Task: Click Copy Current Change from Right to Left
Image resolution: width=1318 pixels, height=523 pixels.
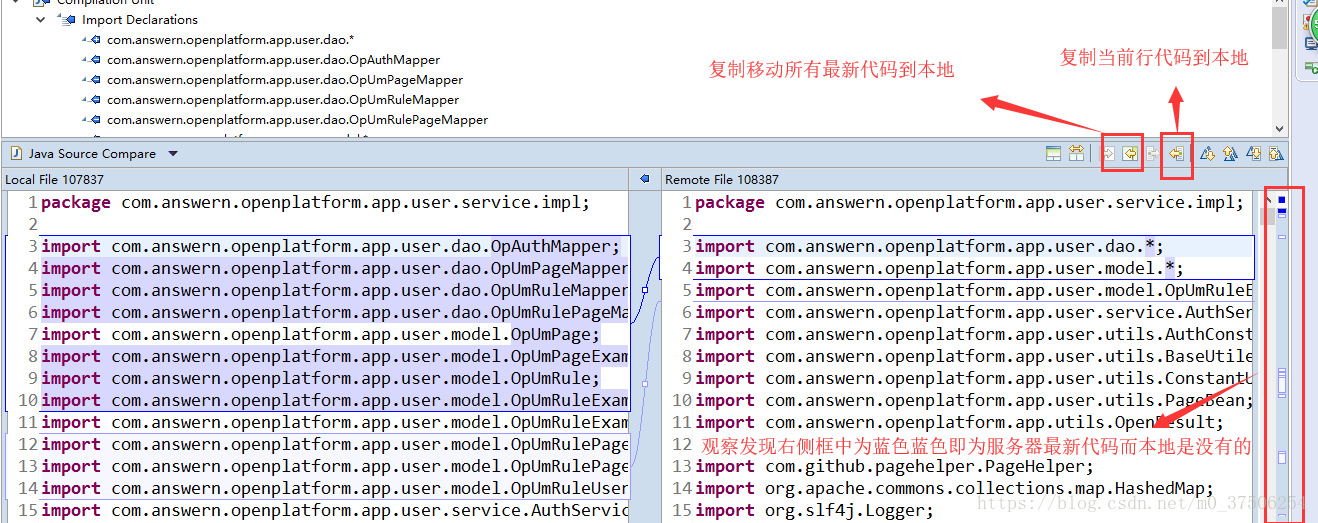Action: (1177, 153)
